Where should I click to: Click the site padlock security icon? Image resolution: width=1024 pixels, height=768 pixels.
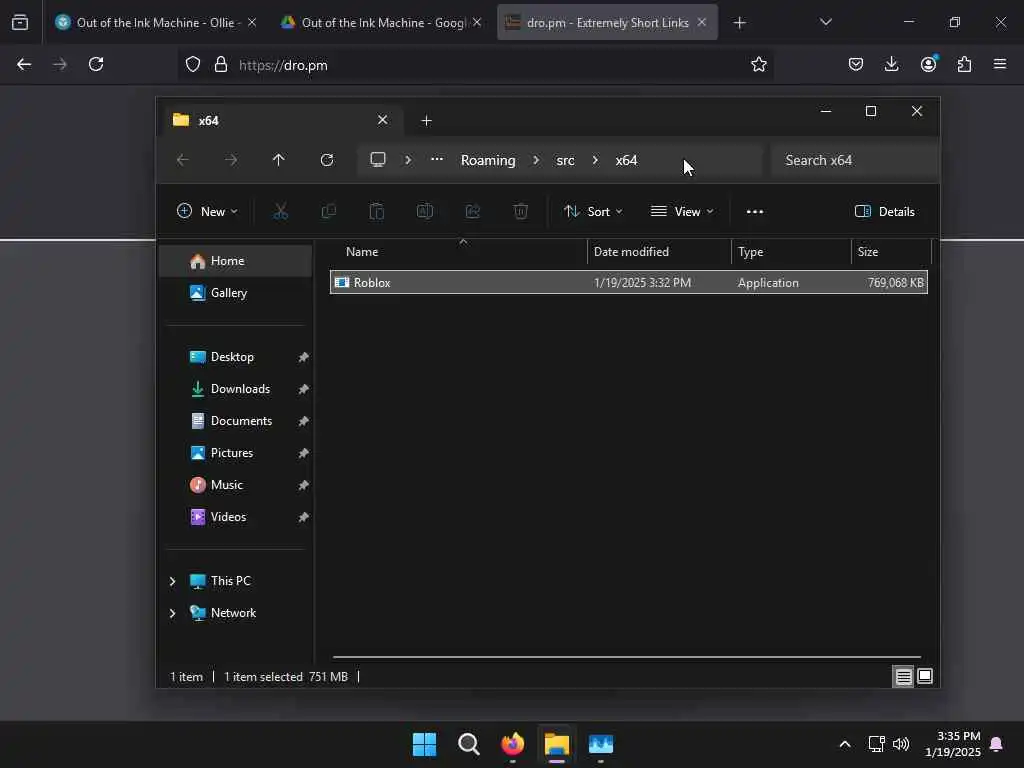221,64
